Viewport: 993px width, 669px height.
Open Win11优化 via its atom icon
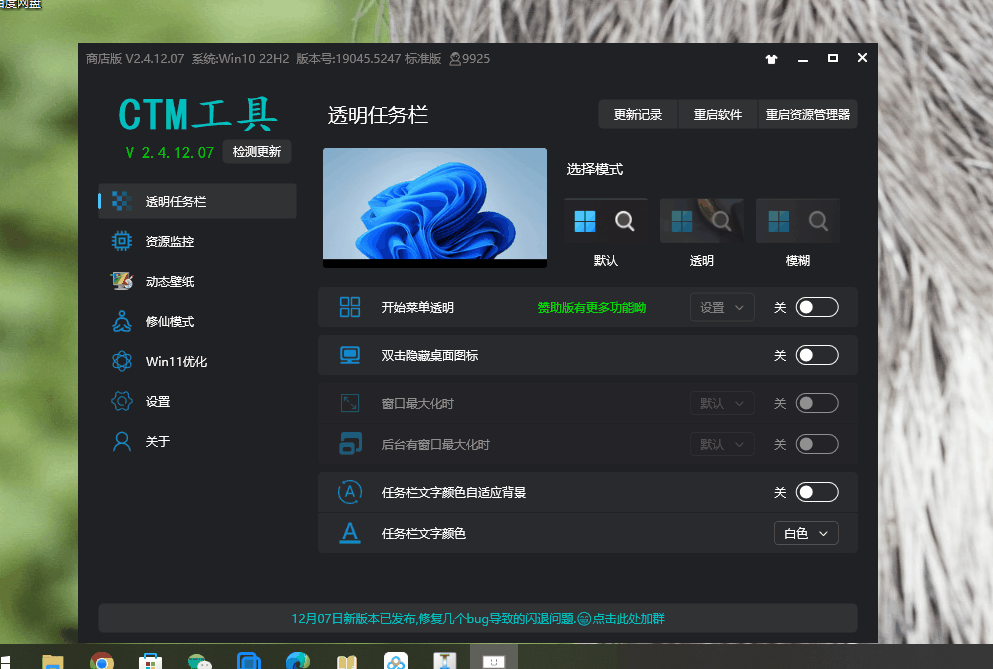(x=122, y=361)
